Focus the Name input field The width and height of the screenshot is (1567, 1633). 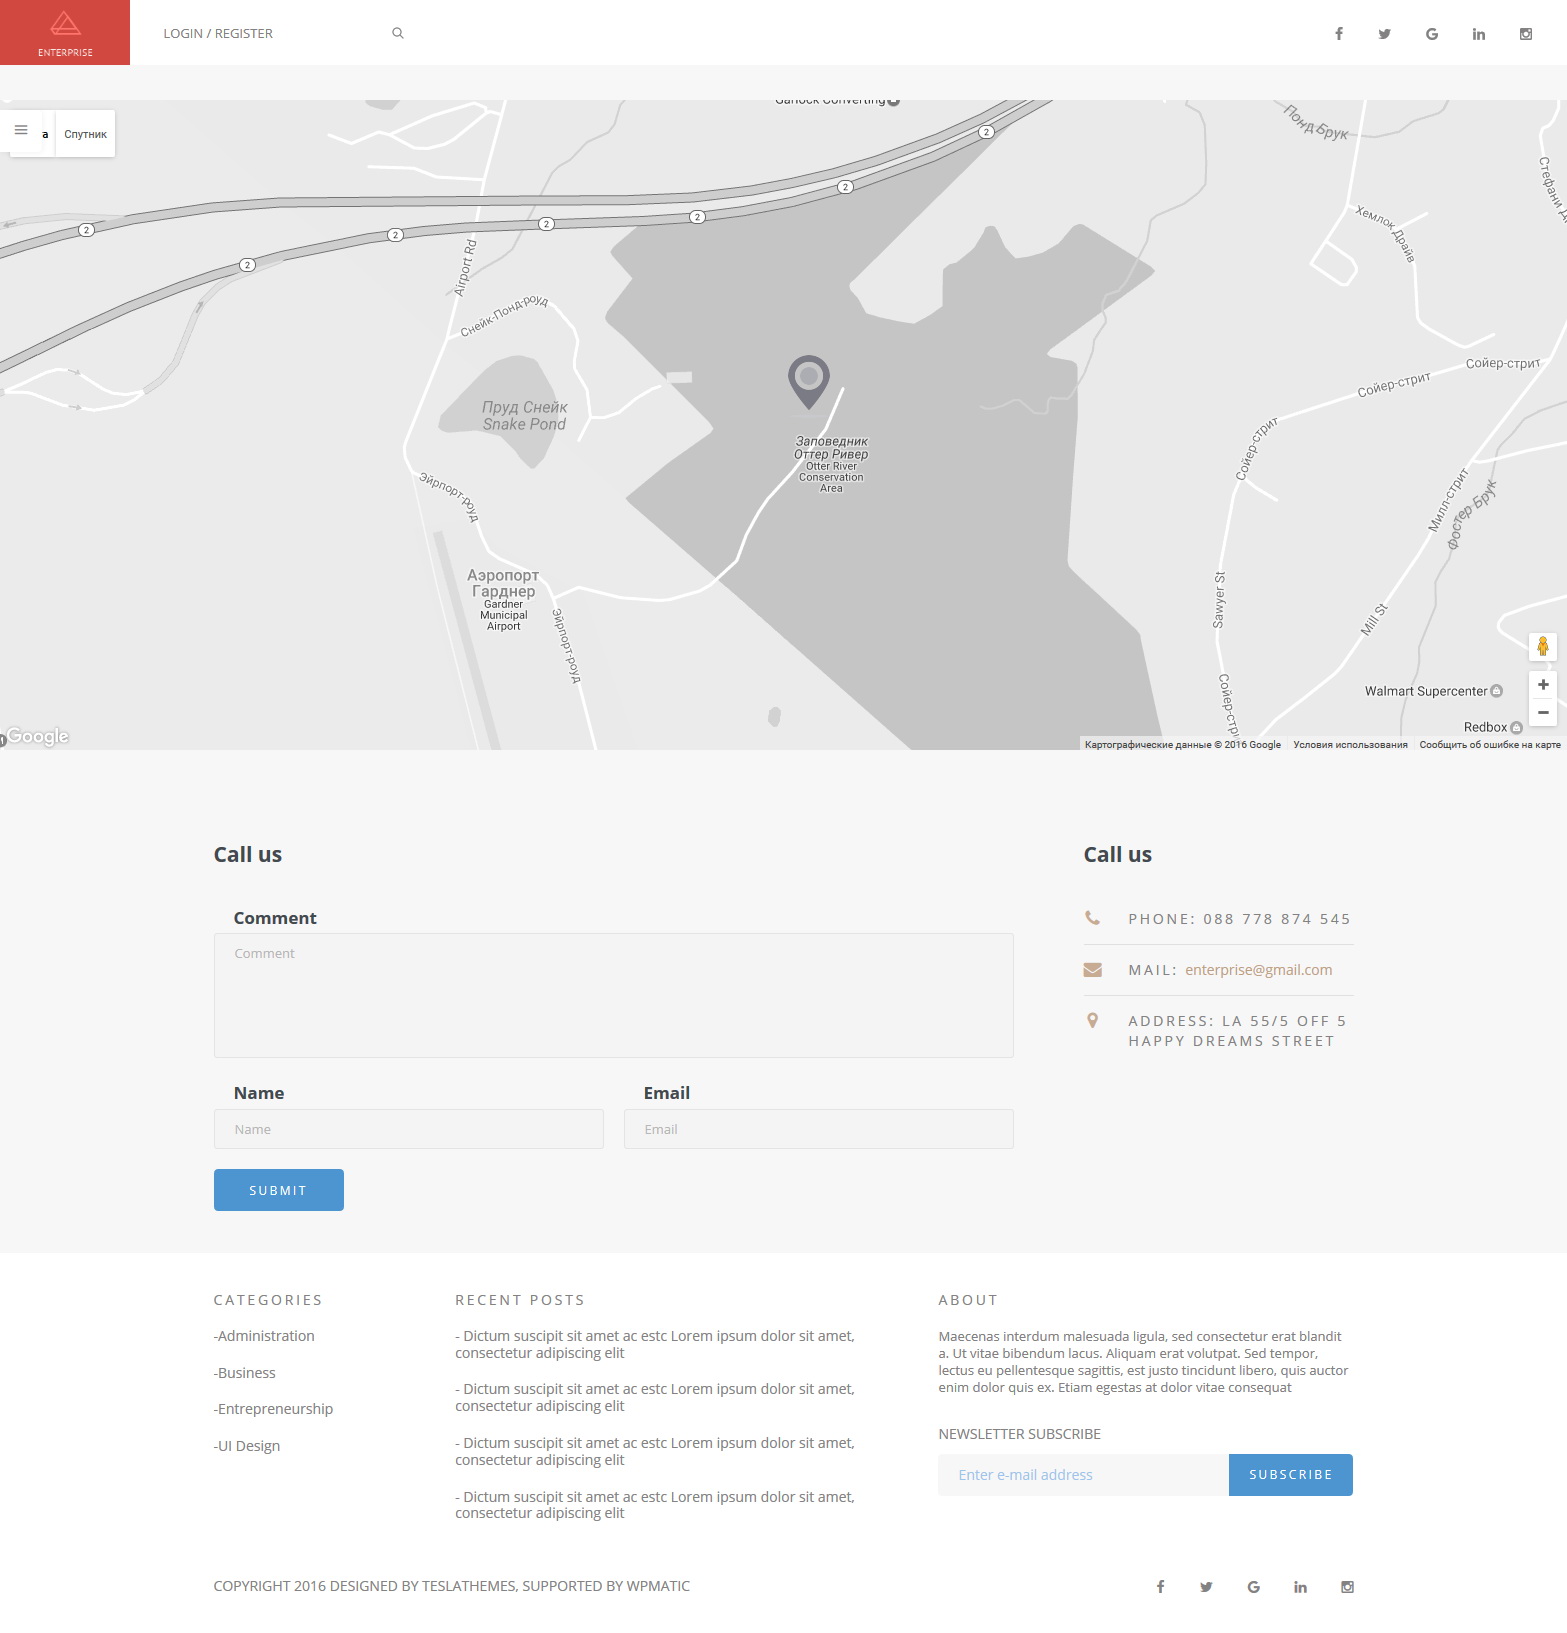(408, 1129)
